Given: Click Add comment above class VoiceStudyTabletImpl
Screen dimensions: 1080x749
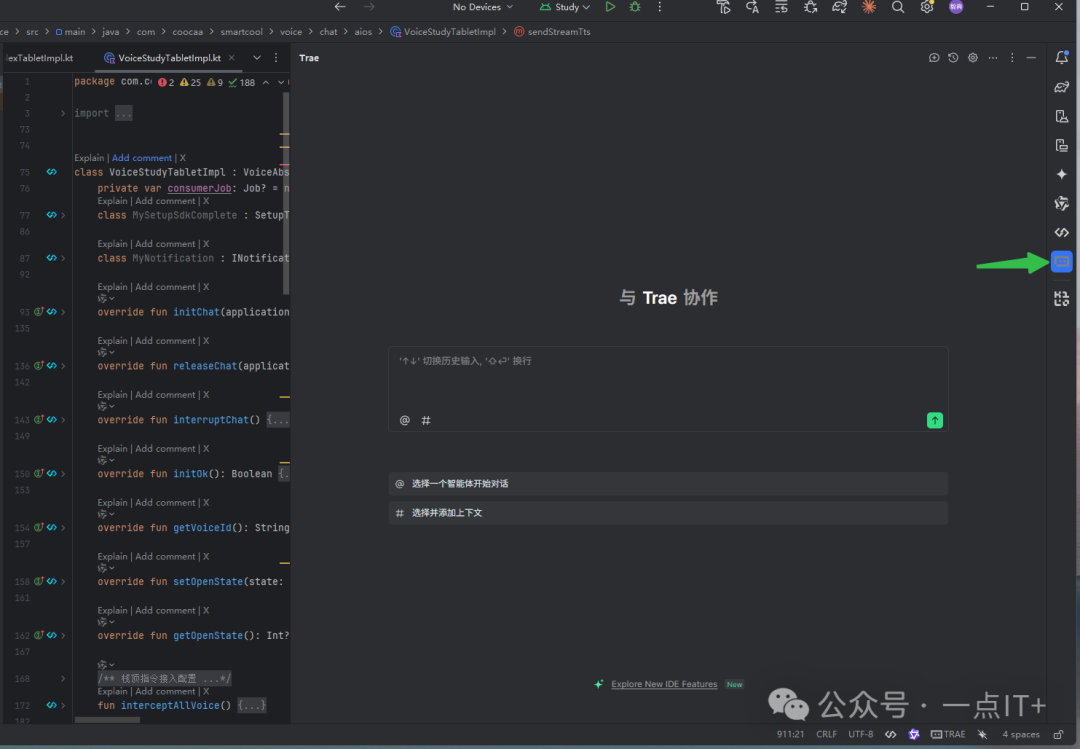Looking at the screenshot, I should click(142, 158).
